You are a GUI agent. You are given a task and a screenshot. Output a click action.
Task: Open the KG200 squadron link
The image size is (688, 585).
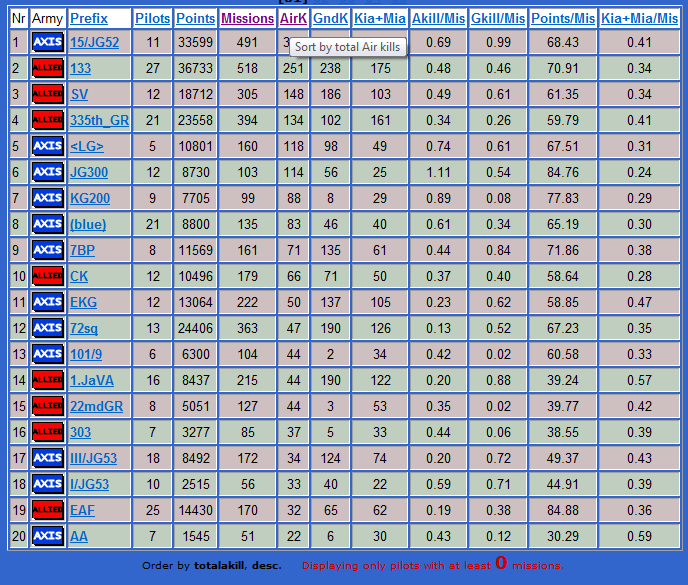tap(90, 198)
